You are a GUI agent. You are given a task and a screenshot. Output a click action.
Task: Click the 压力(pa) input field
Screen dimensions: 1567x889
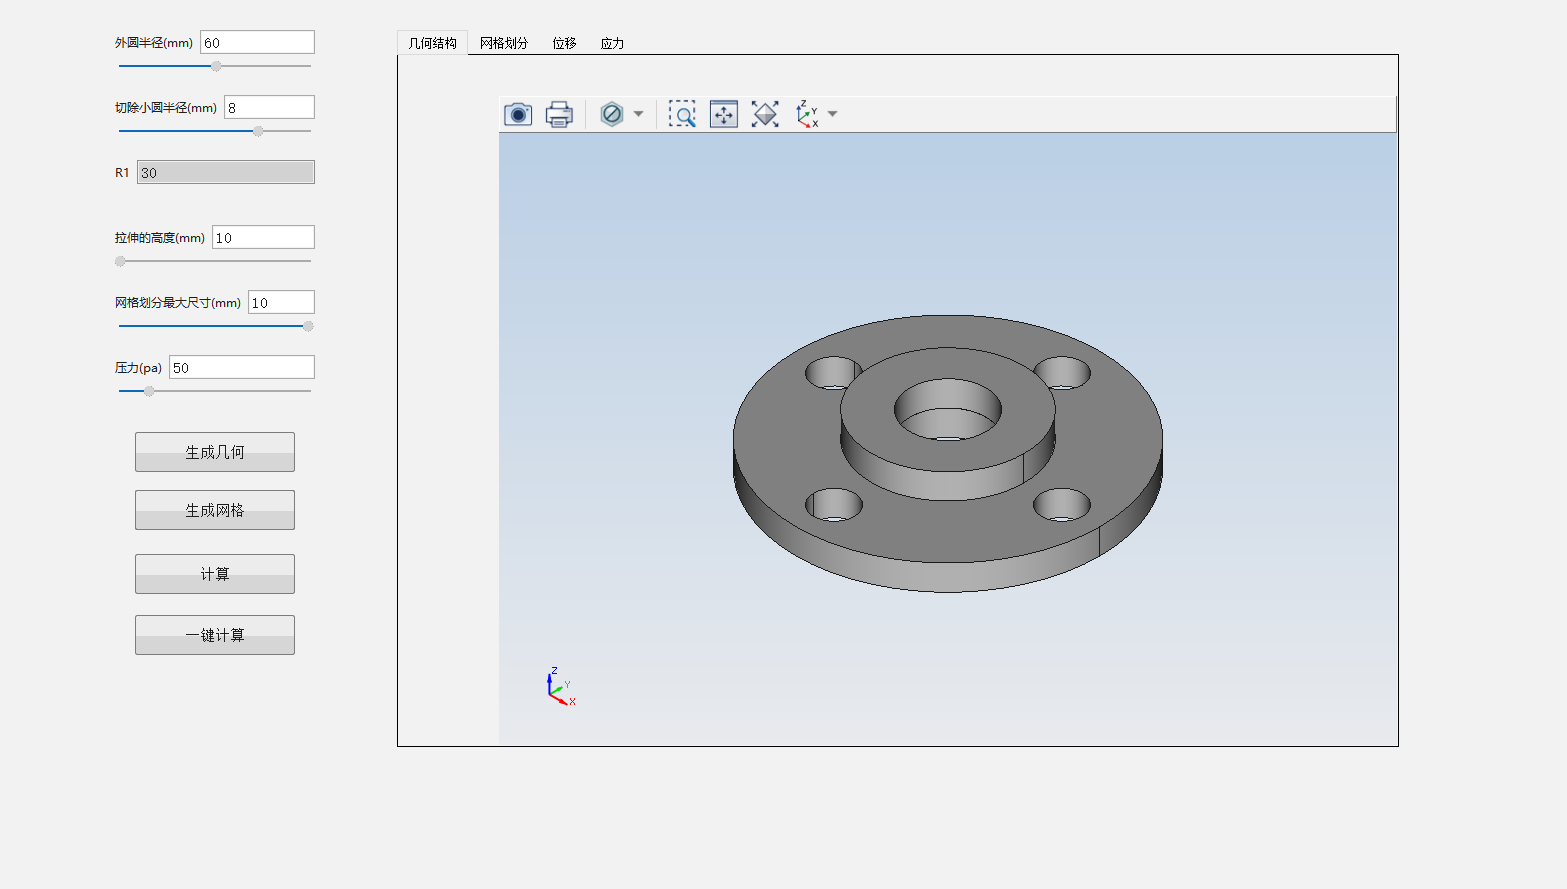point(242,367)
